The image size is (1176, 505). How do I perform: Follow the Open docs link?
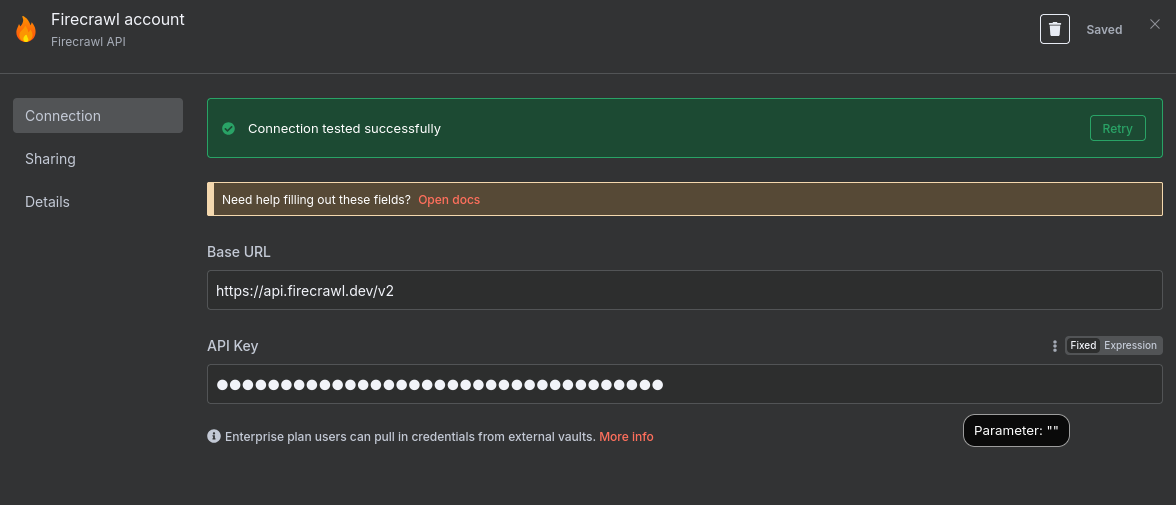click(x=449, y=200)
